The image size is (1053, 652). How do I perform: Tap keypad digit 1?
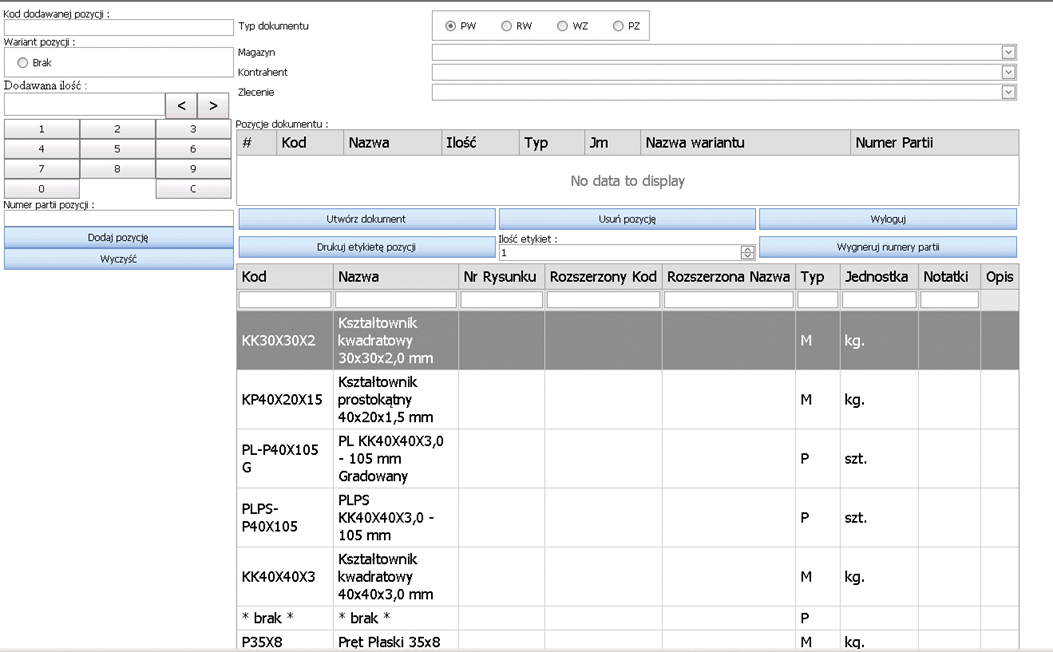tap(42, 129)
